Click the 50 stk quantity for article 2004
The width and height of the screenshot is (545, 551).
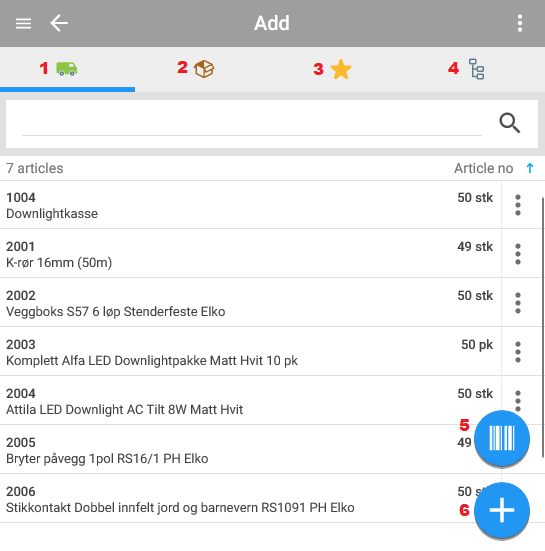point(475,394)
